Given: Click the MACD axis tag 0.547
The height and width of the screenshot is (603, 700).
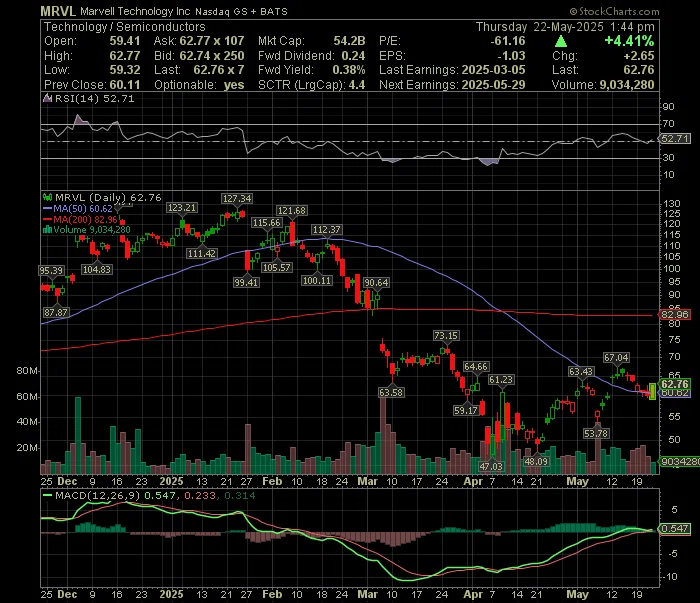Looking at the screenshot, I should (675, 529).
